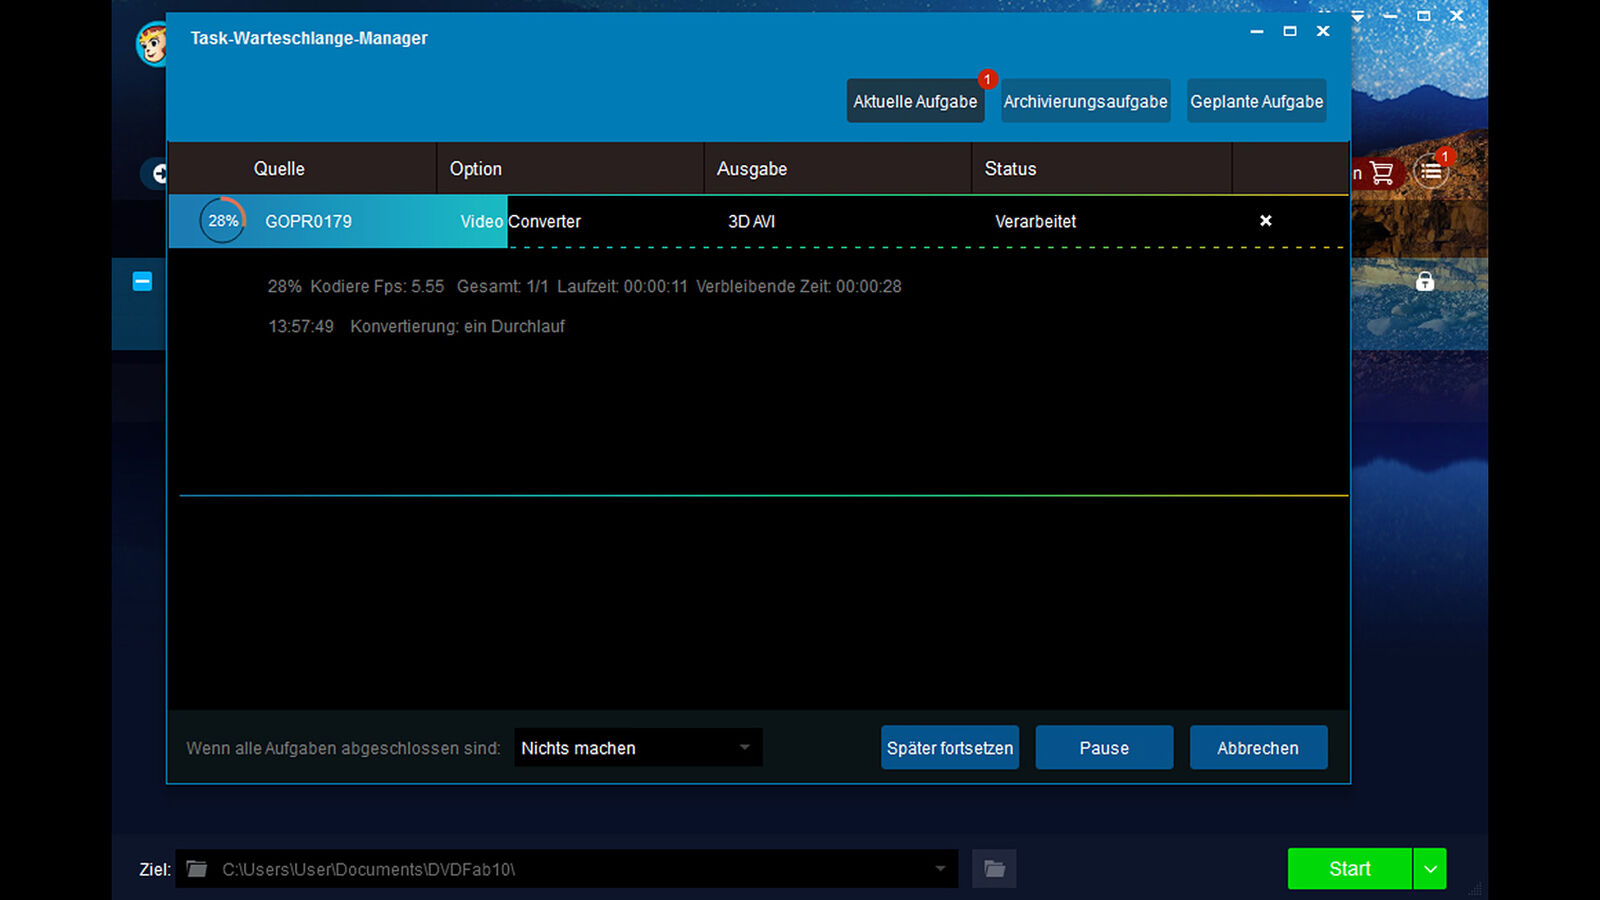Remove the GOPR0179 task with the X
The width and height of the screenshot is (1600, 900).
coord(1265,221)
